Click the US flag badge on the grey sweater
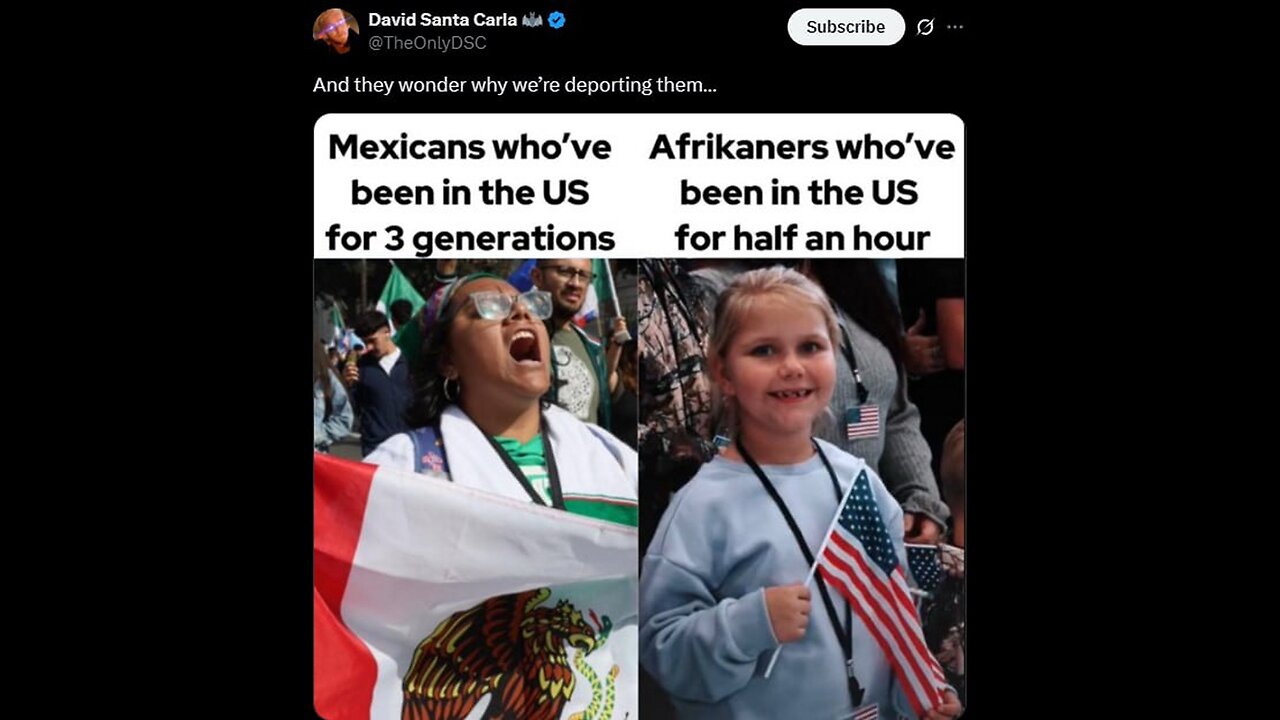1280x720 pixels. click(x=862, y=422)
